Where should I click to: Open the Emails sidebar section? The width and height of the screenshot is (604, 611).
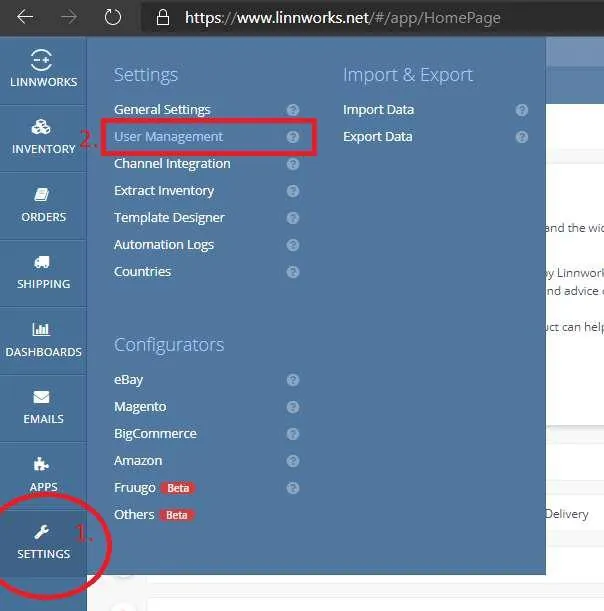tap(43, 408)
